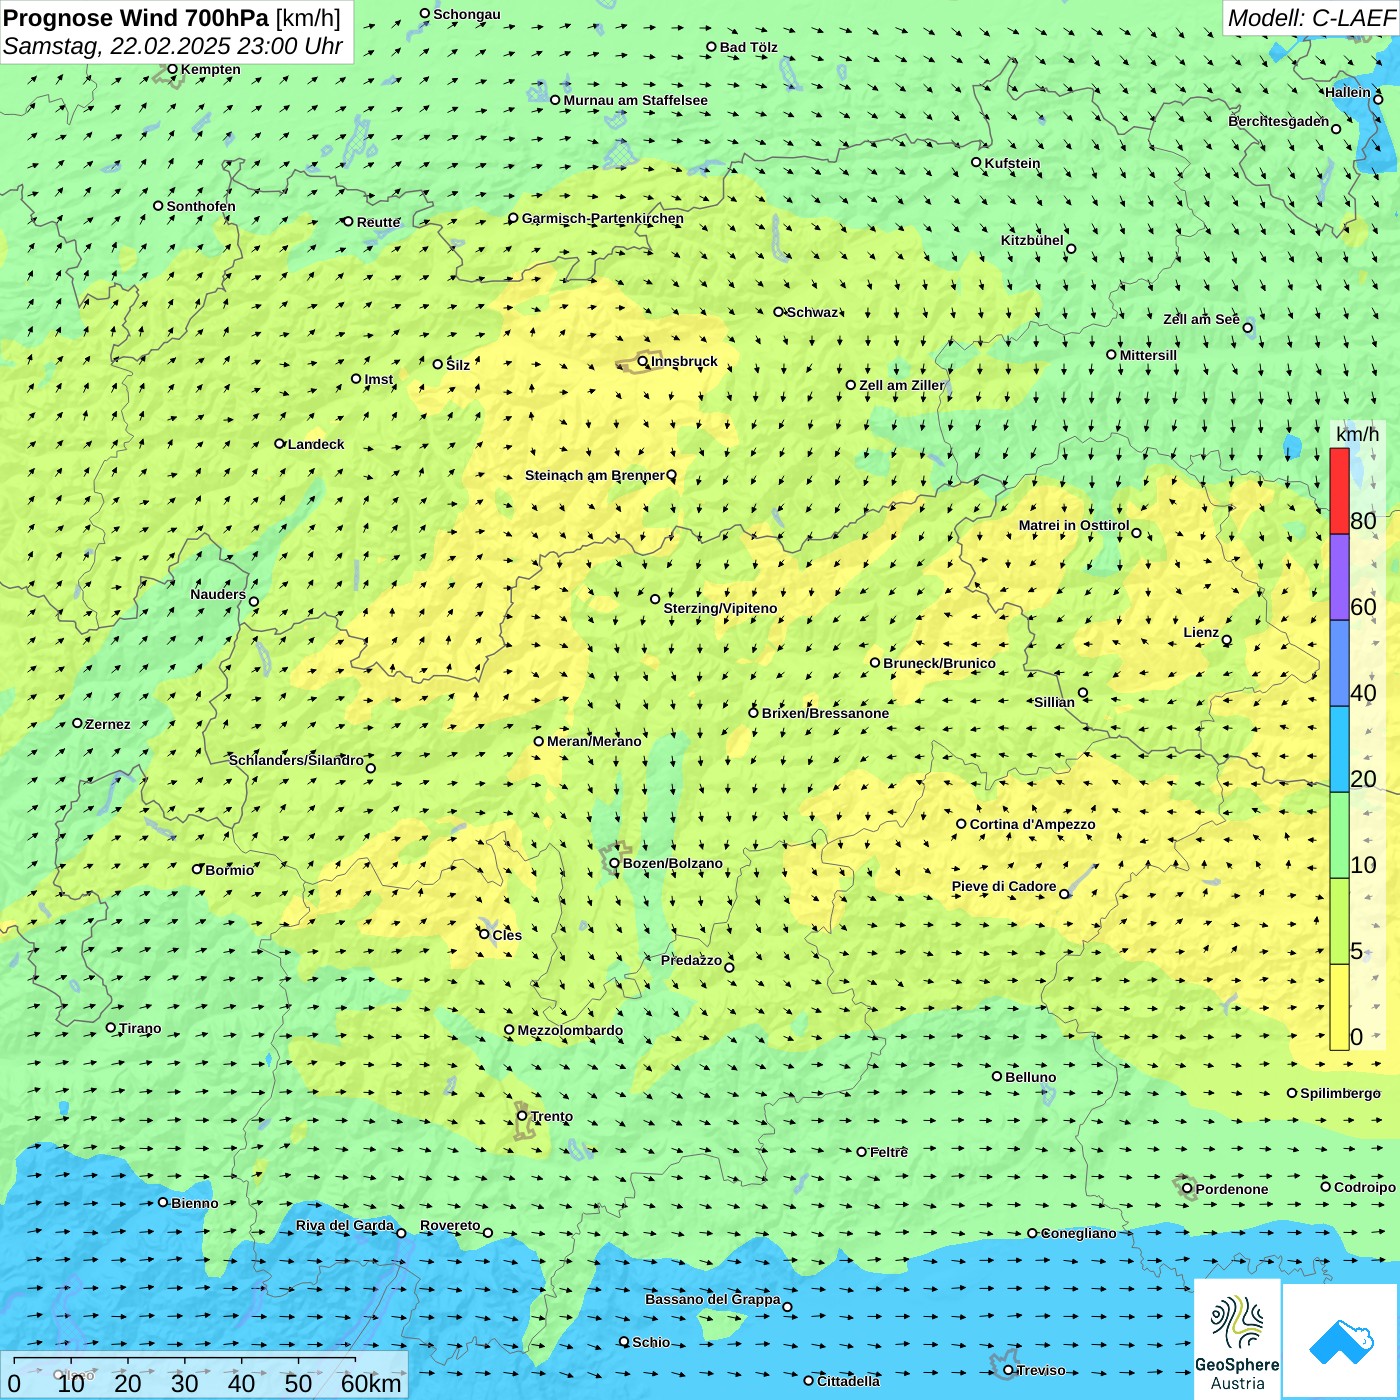This screenshot has width=1400, height=1400.
Task: Click the blue cloud logo icon
Action: (x=1341, y=1341)
